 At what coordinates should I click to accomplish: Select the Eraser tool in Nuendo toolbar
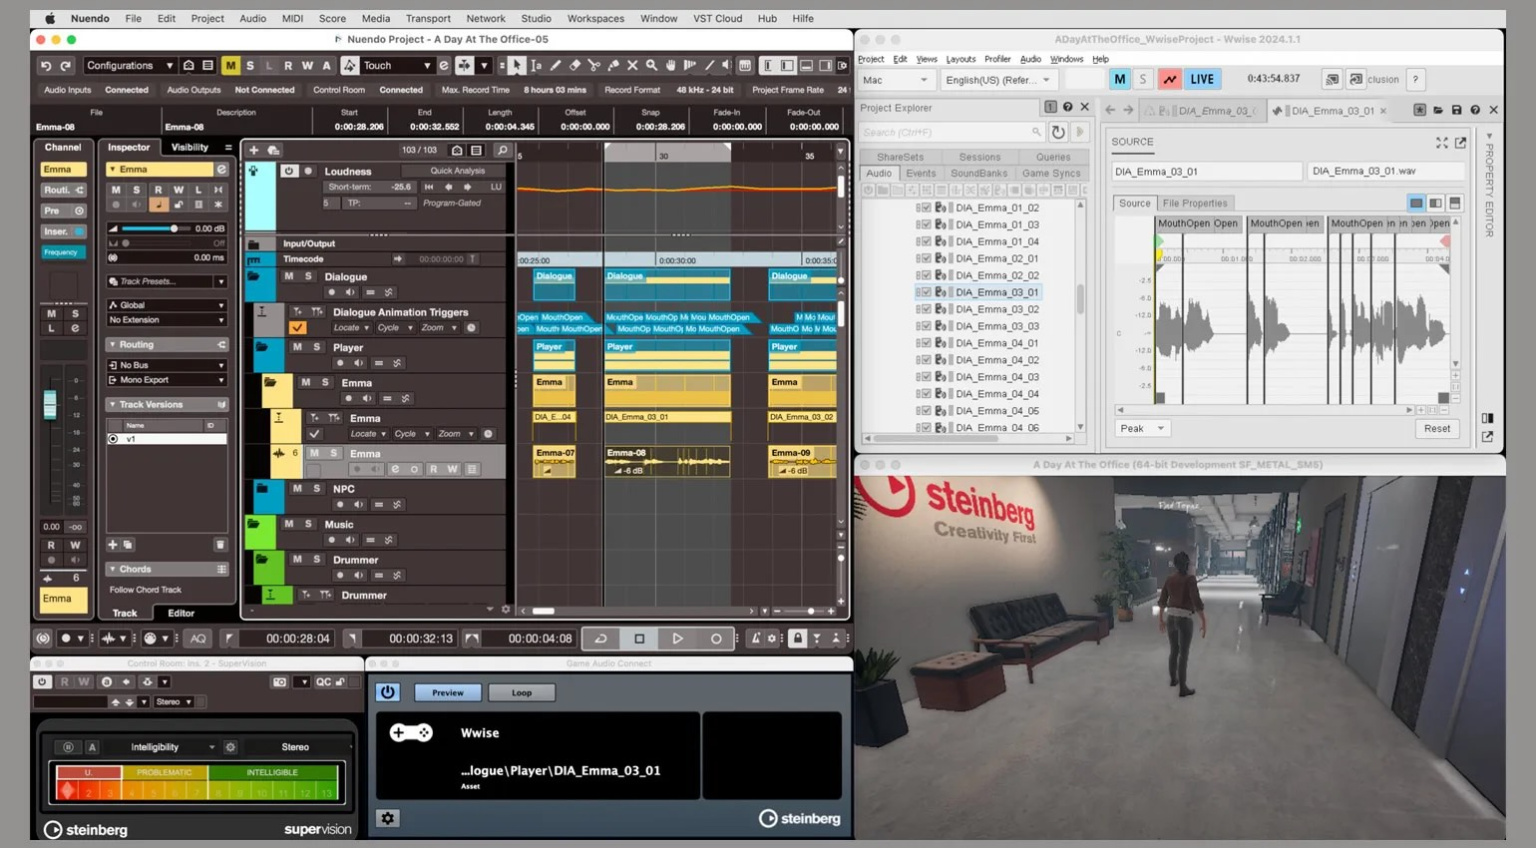coord(575,66)
